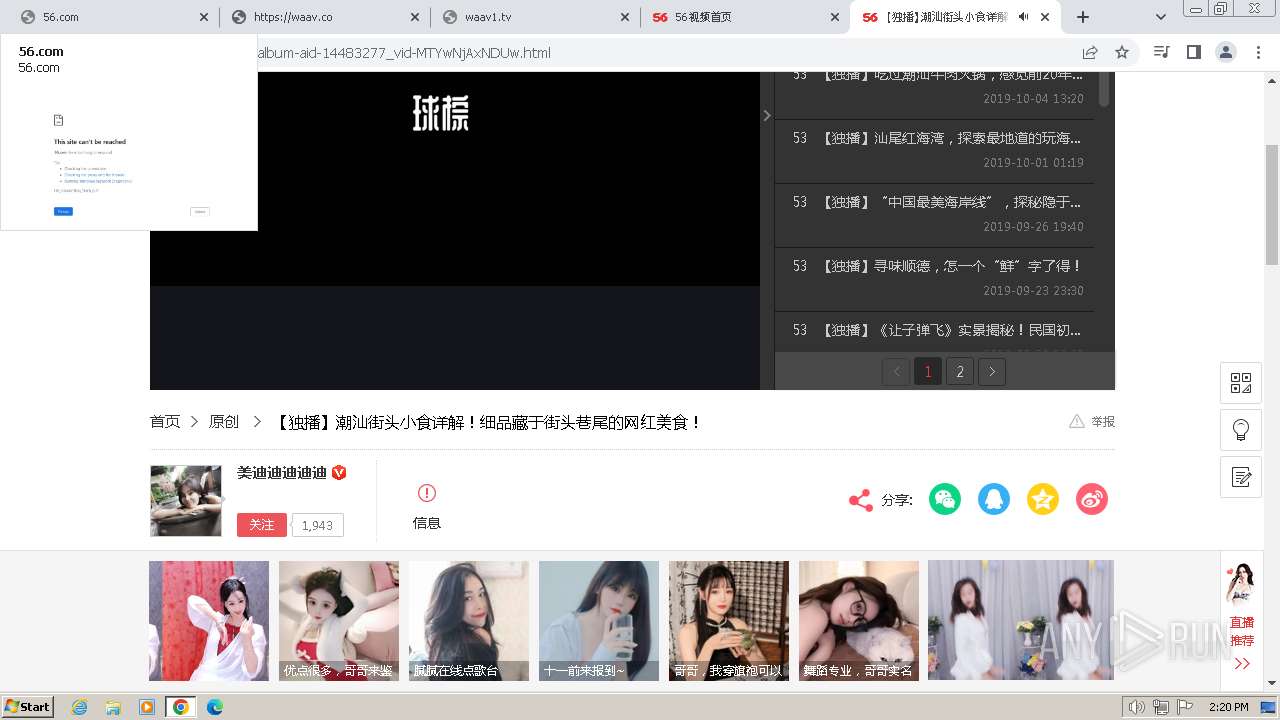Open the lightbulb suggestion sidebar icon
This screenshot has height=720, width=1280.
1241,430
